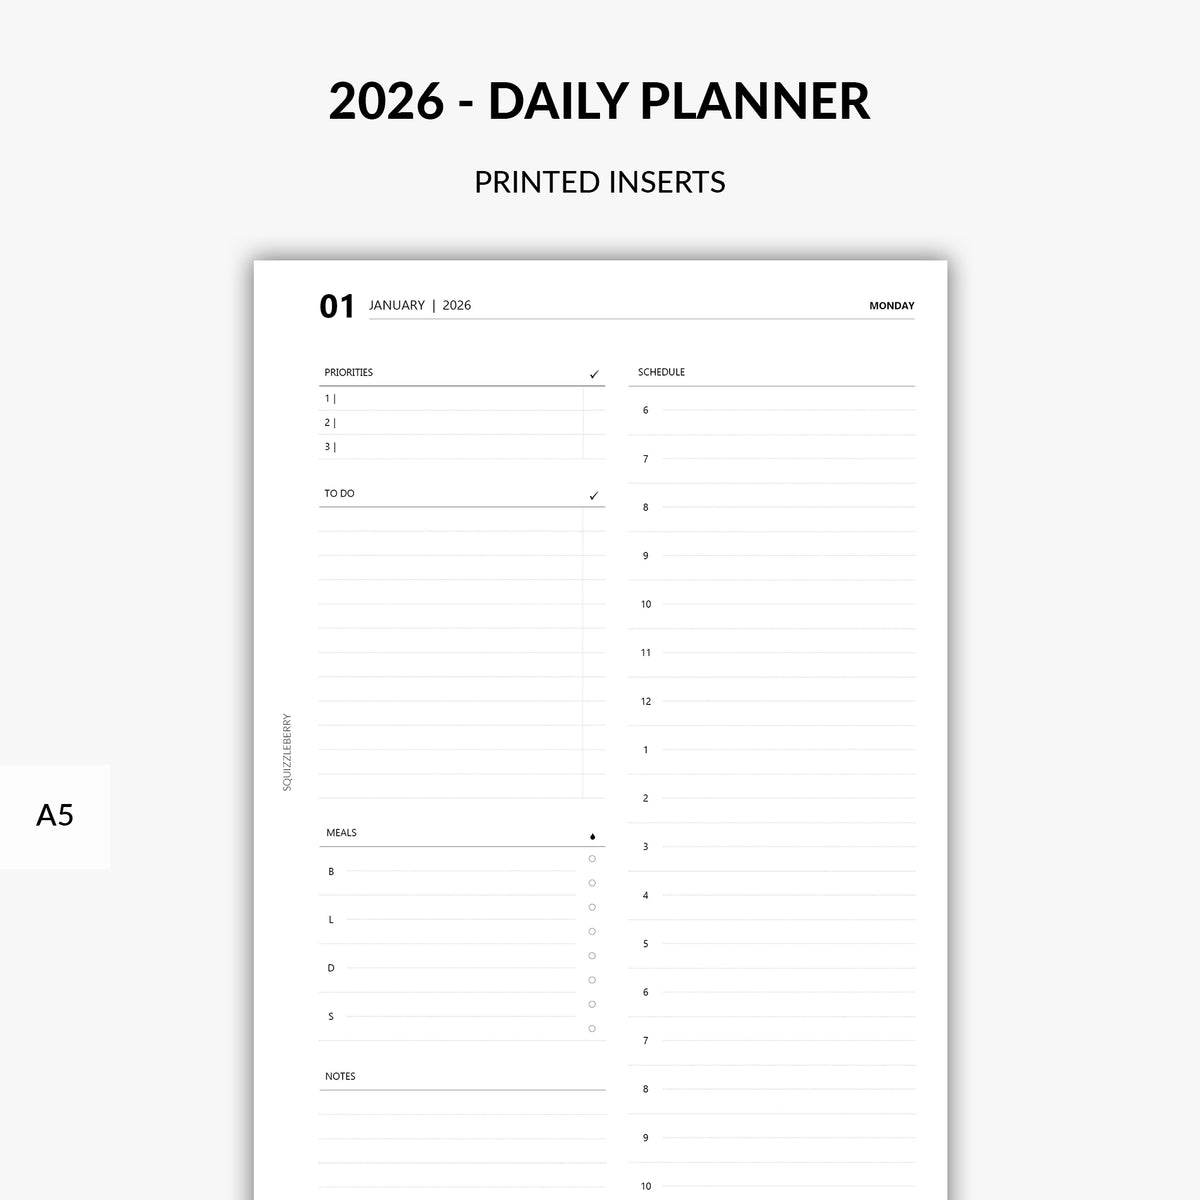Click the MONDAY day label
This screenshot has width=1200, height=1200.
[x=891, y=306]
